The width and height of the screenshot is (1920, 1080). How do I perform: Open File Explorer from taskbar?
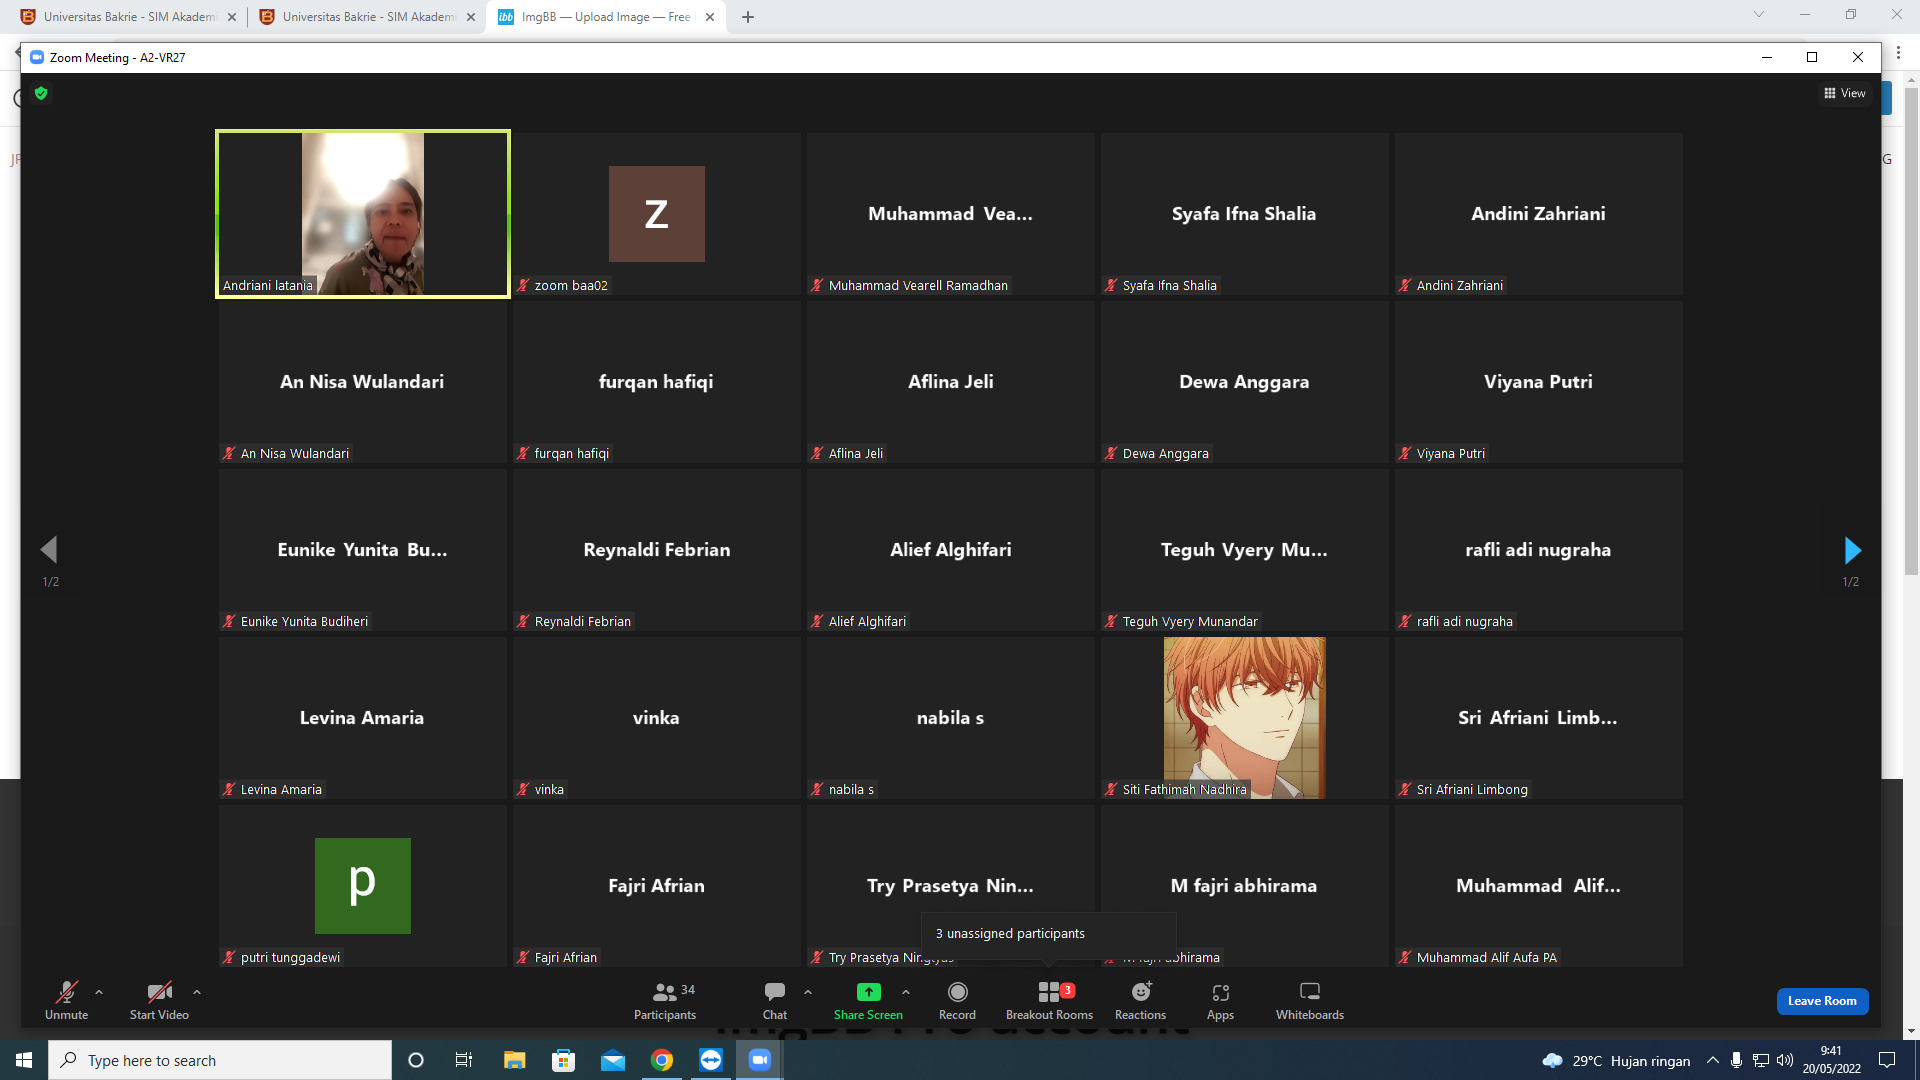click(x=514, y=1060)
